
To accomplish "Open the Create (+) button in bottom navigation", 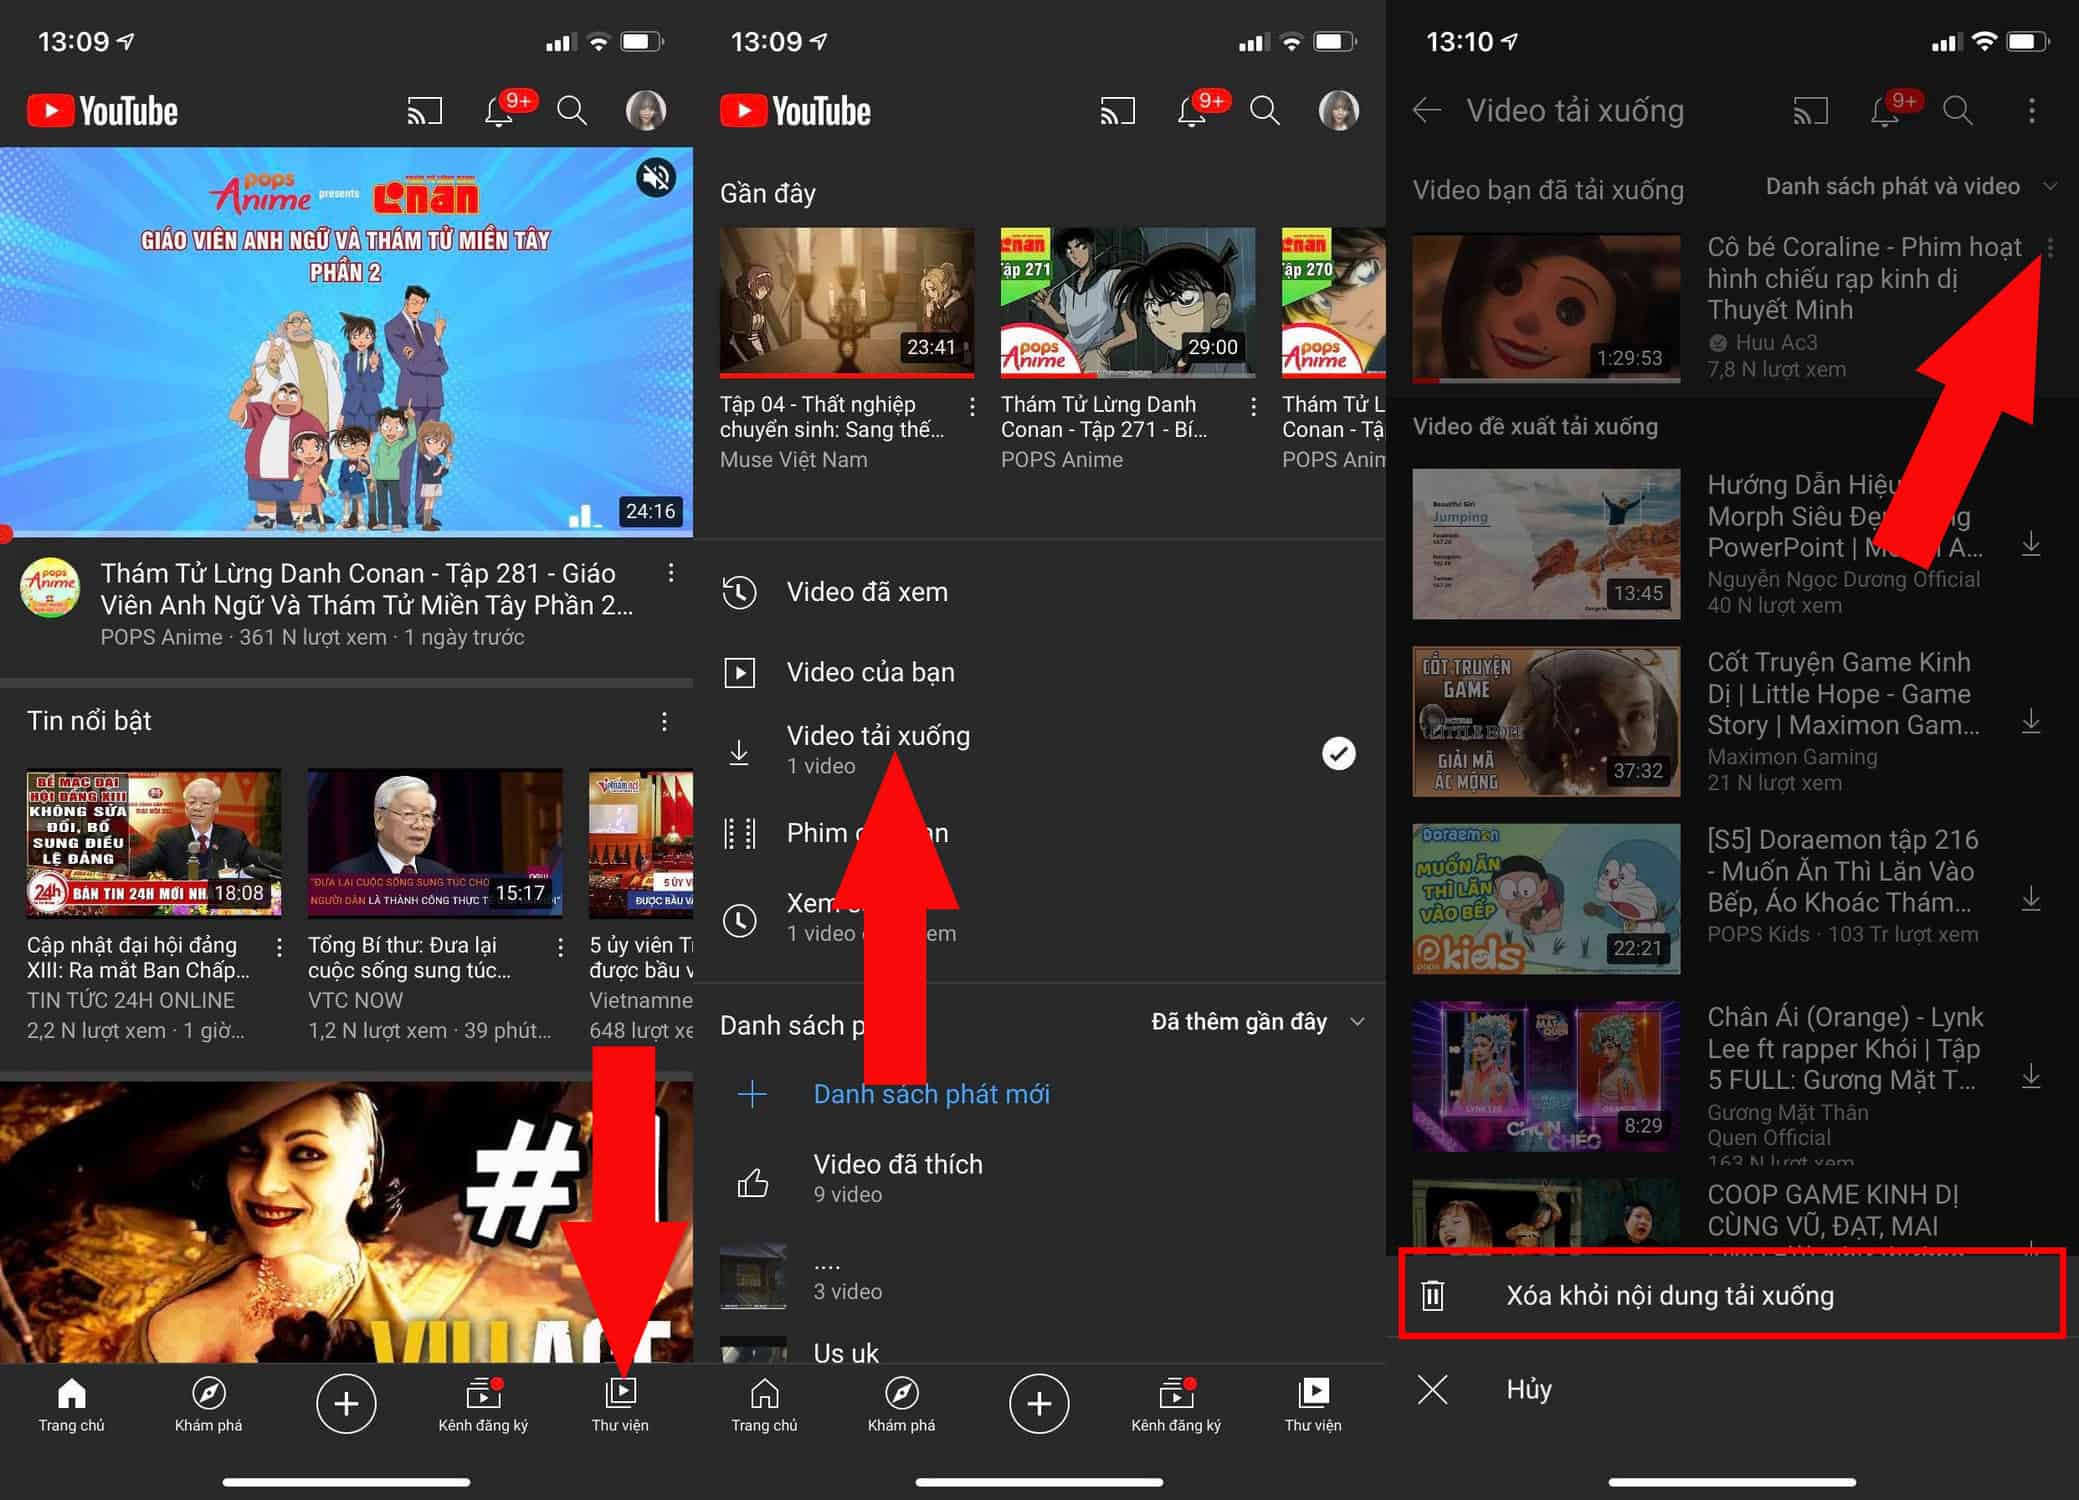I will (345, 1403).
